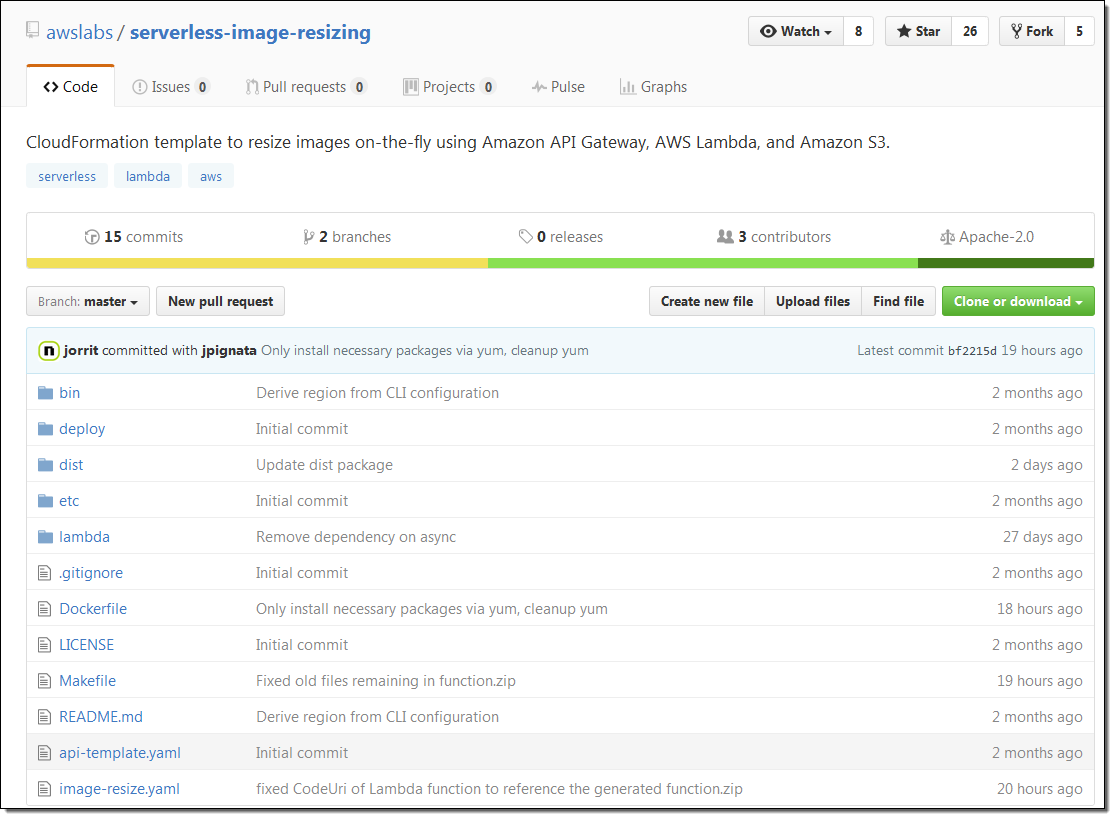Click the Makefile file icon
The image size is (1115, 819).
[x=45, y=680]
